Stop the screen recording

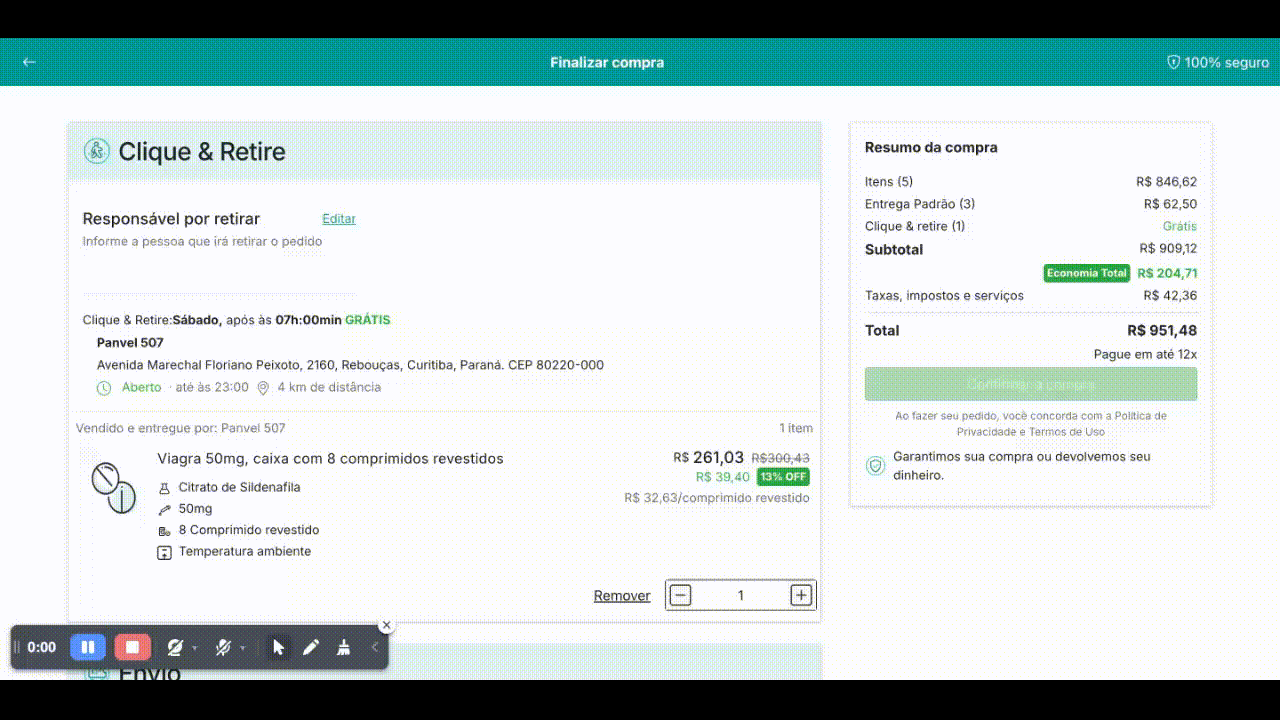(x=132, y=647)
